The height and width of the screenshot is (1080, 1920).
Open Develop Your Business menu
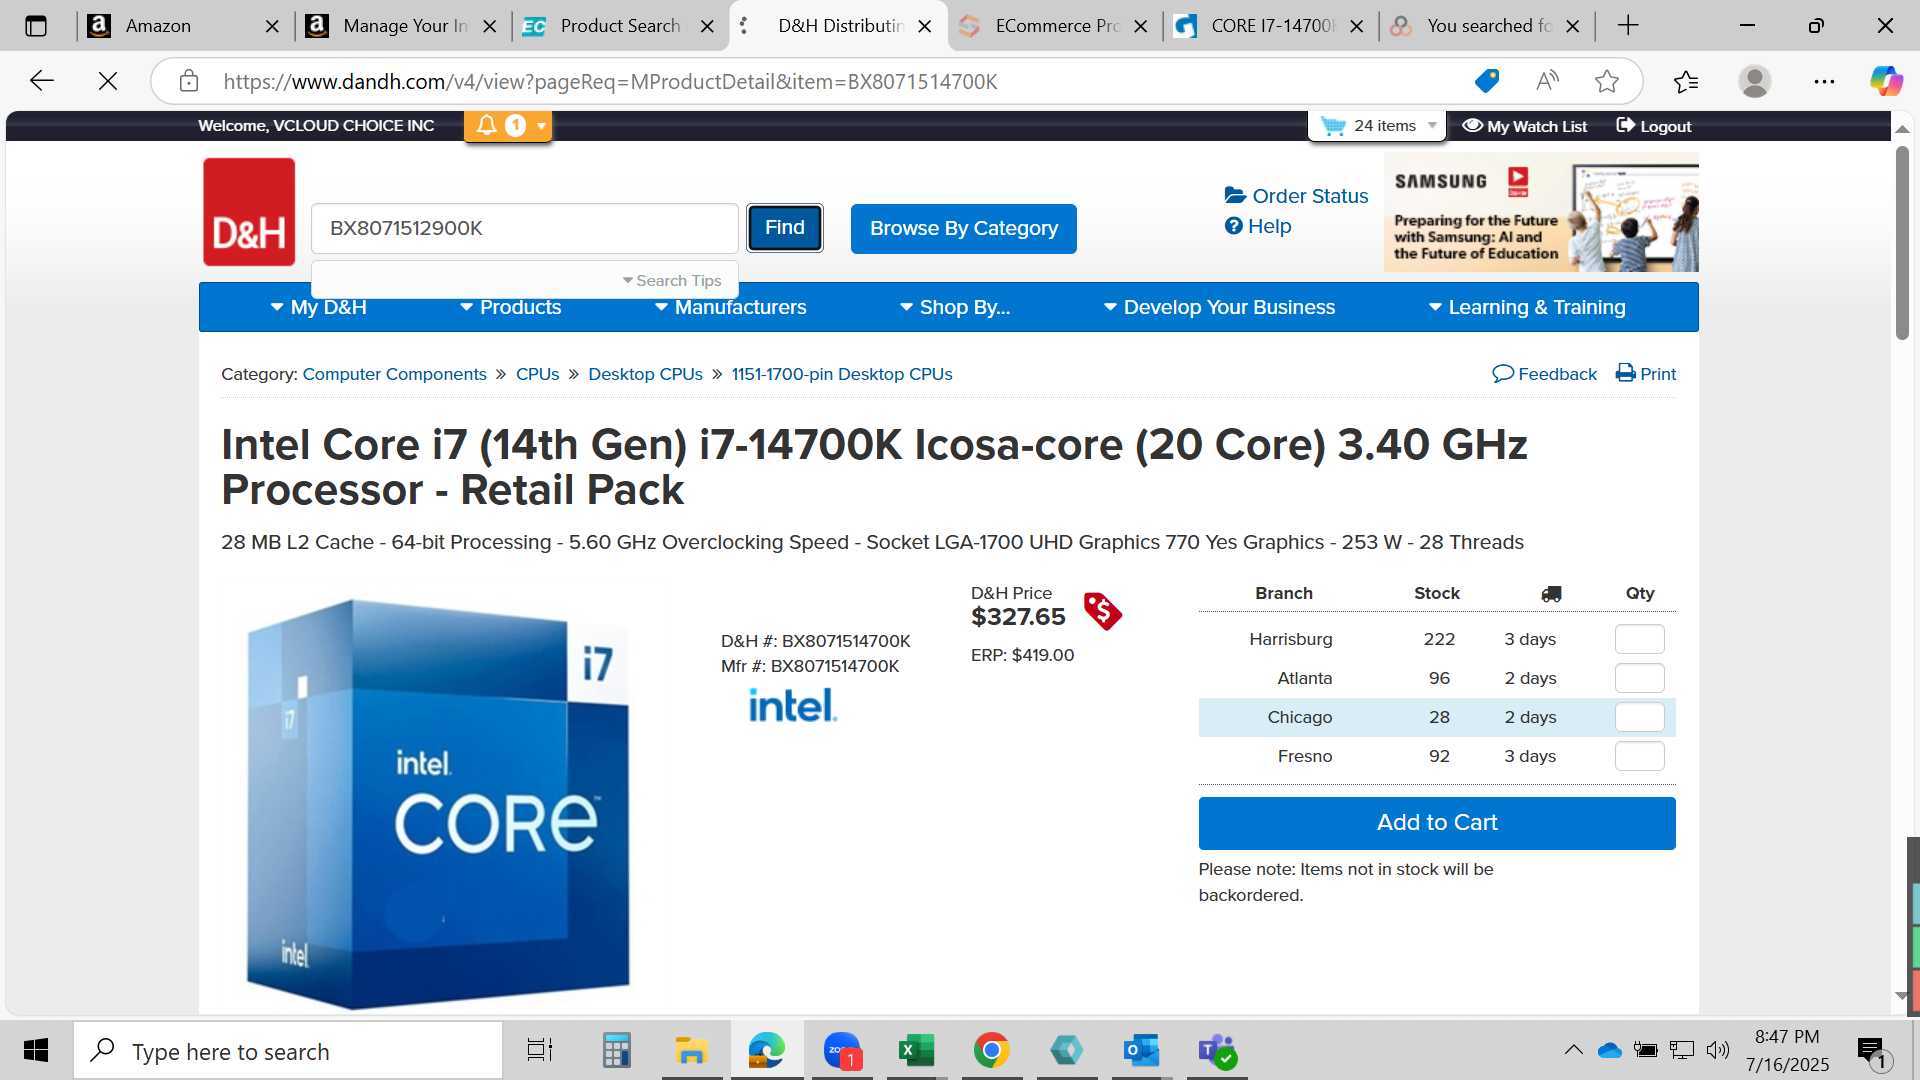coord(1219,307)
